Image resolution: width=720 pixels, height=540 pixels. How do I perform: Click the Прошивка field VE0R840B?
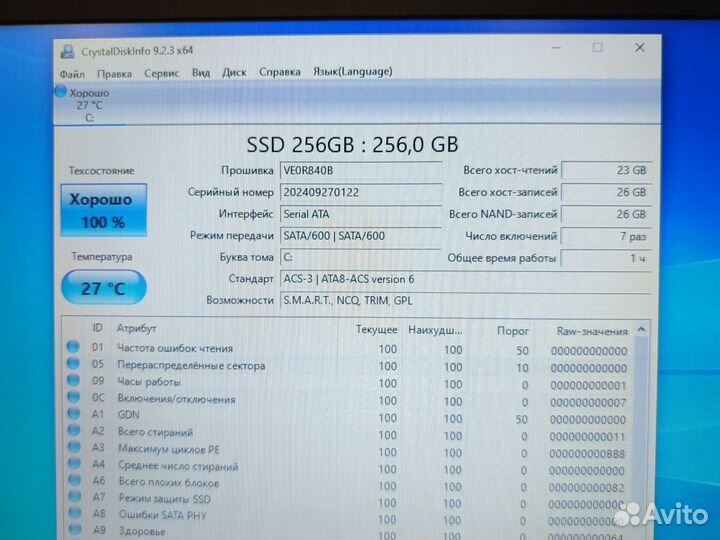point(361,170)
